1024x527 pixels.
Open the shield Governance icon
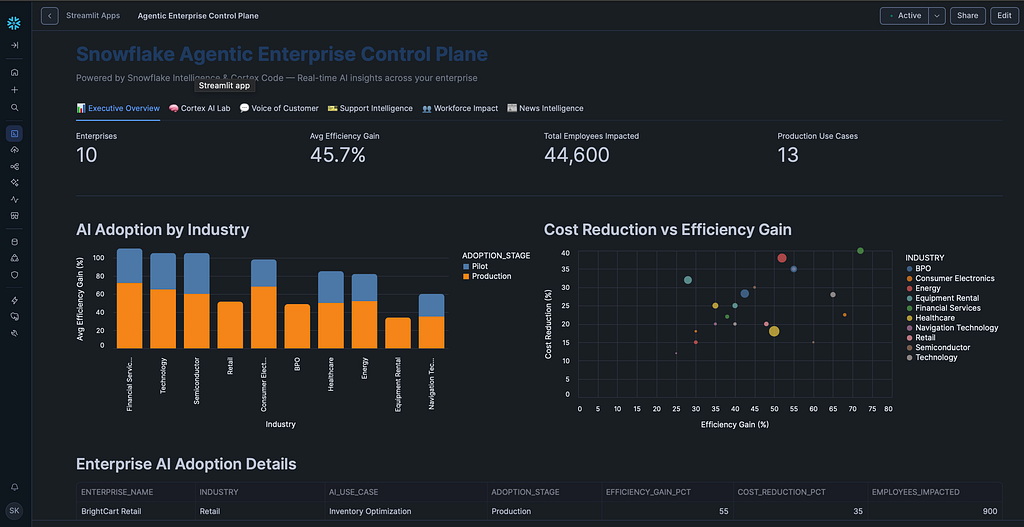coord(14,275)
